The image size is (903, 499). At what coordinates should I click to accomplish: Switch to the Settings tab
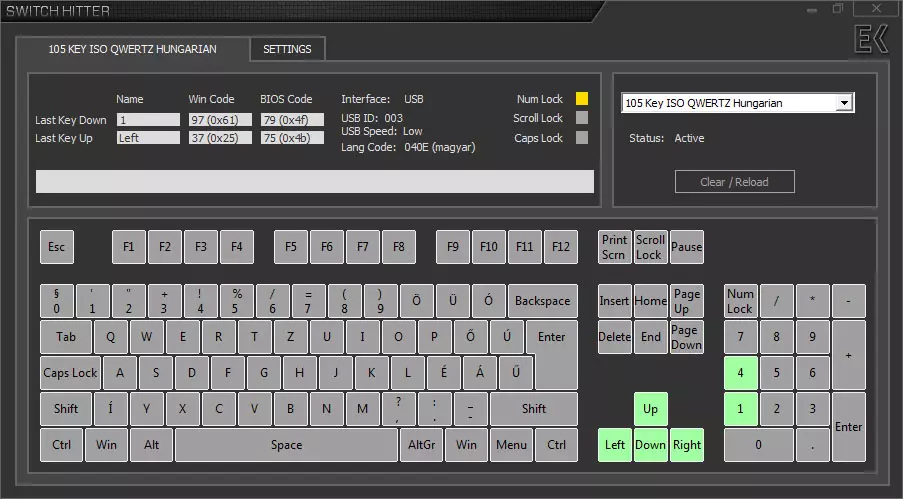point(287,49)
